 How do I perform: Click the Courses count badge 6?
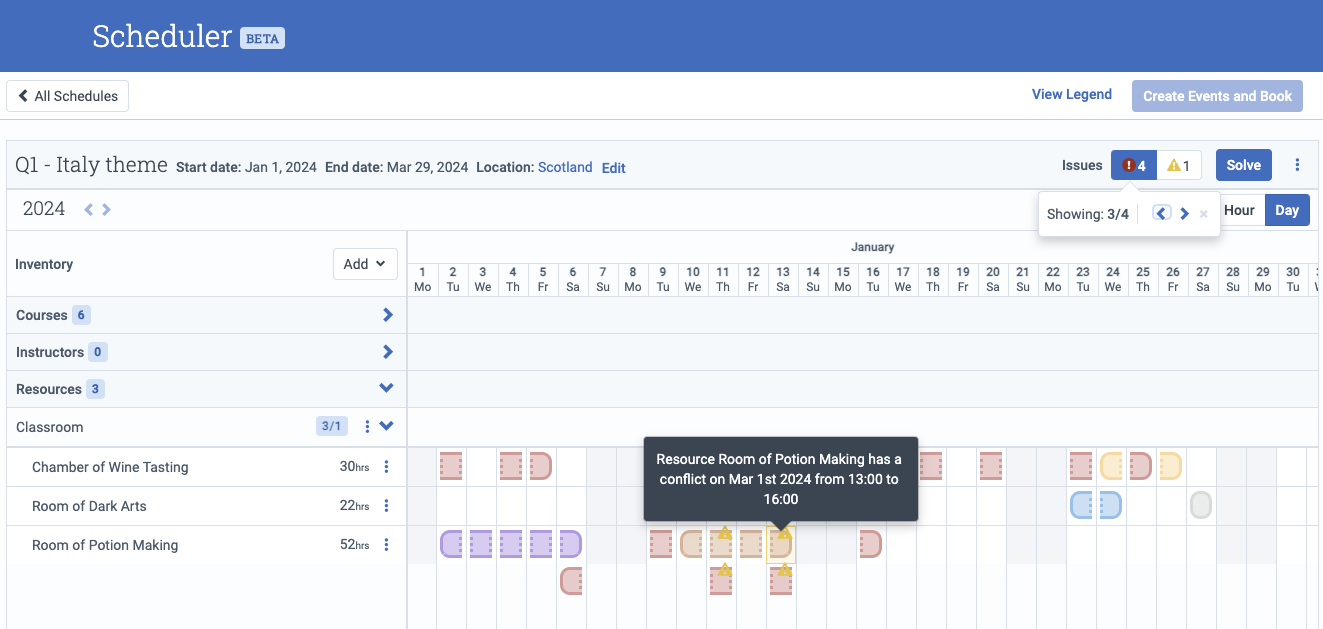pos(81,315)
